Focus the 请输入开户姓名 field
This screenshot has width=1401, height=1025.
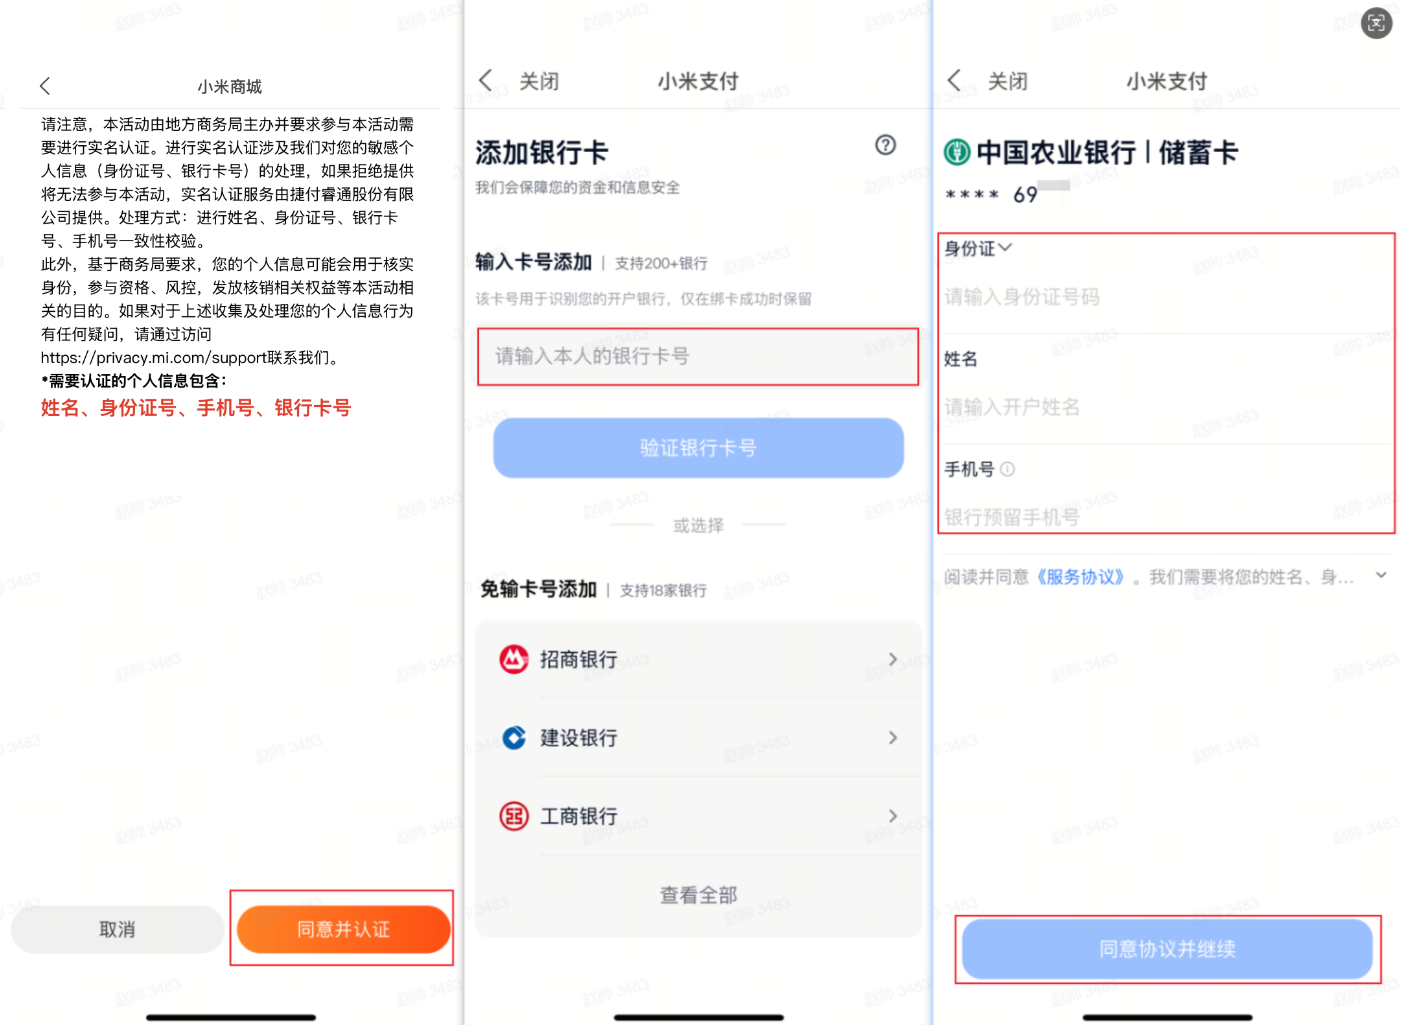click(1166, 407)
